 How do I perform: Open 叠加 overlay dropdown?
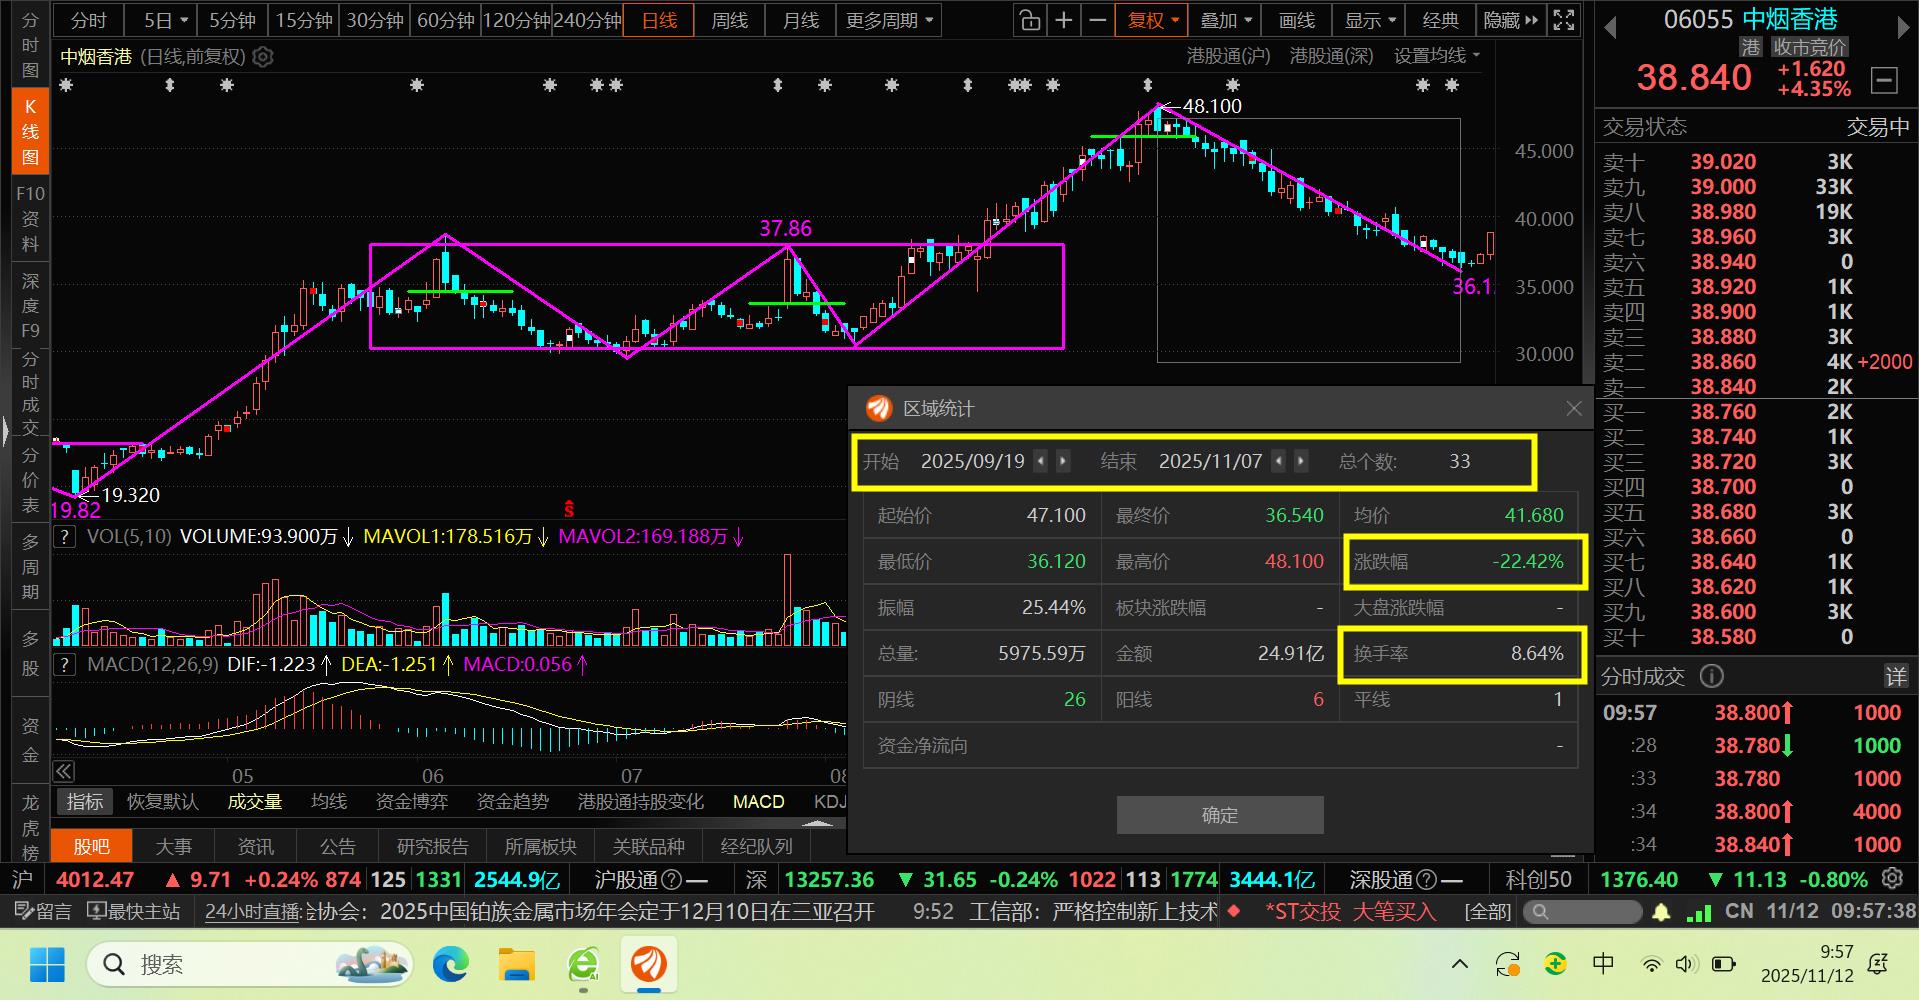click(x=1226, y=20)
